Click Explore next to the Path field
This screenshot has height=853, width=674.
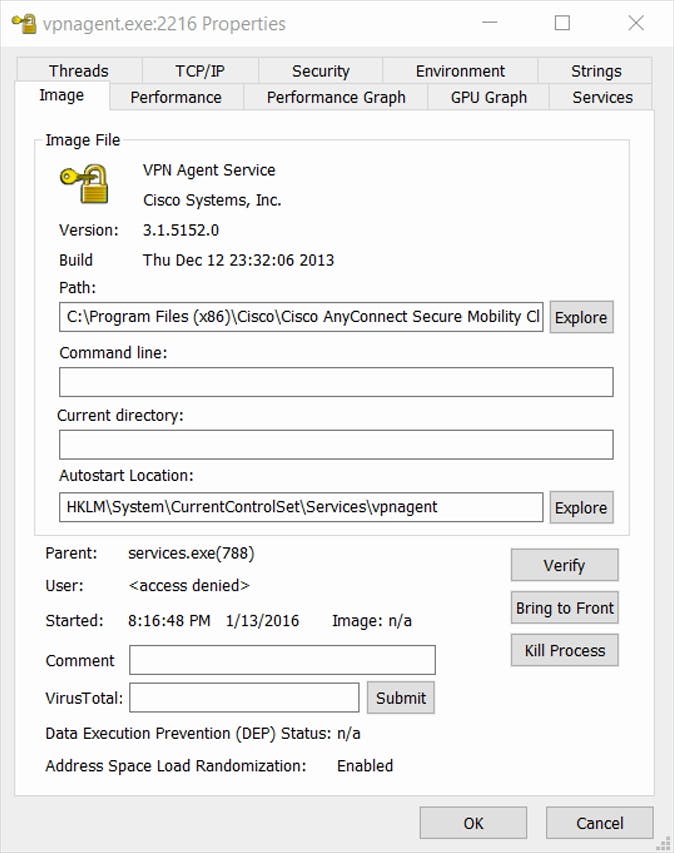581,317
